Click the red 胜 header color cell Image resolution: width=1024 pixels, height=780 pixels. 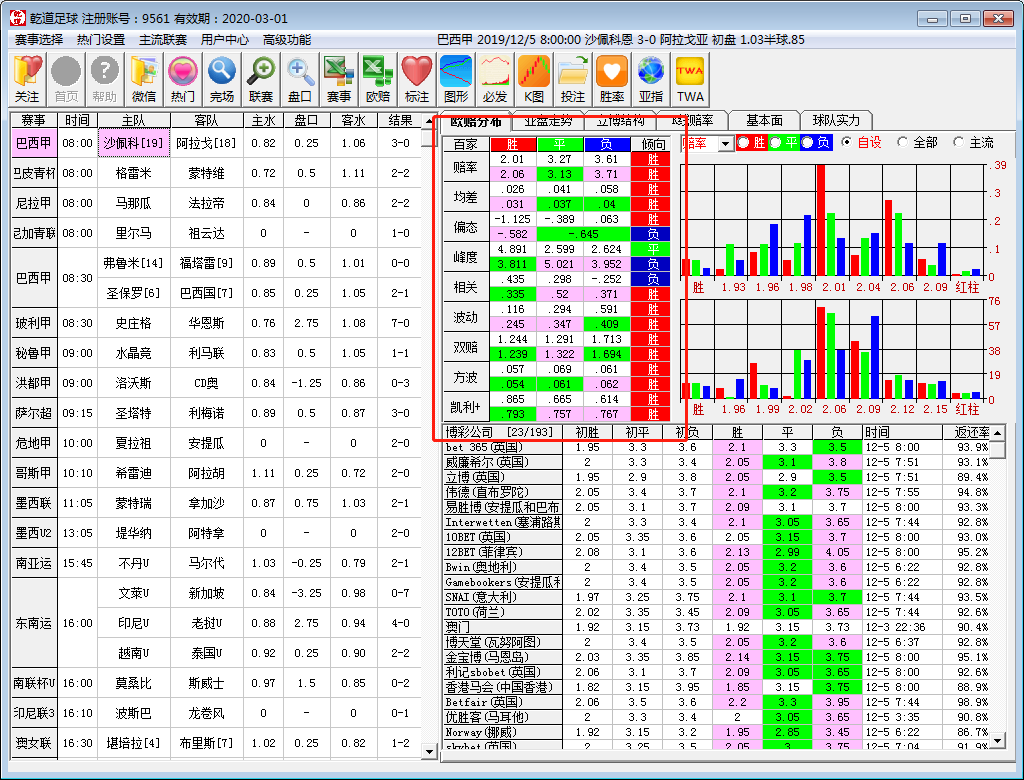pyautogui.click(x=513, y=144)
